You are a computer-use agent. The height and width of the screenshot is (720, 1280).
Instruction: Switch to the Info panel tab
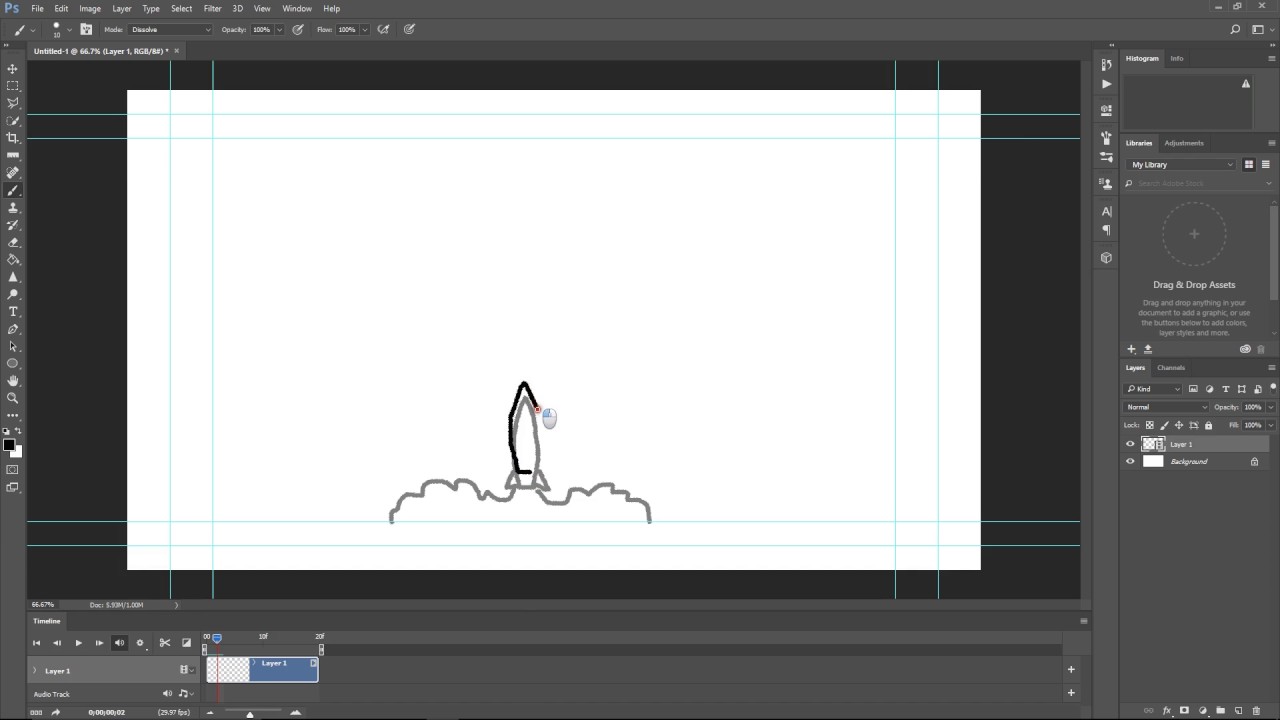(1177, 59)
